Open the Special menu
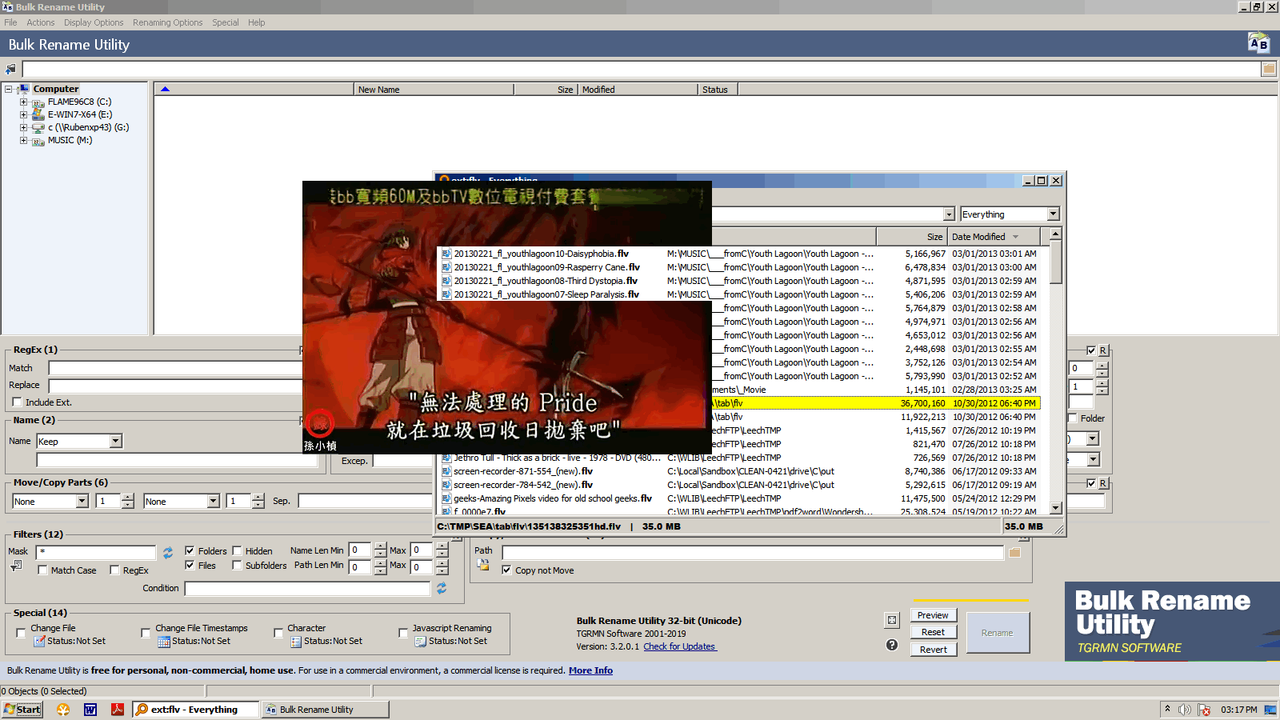 [225, 22]
